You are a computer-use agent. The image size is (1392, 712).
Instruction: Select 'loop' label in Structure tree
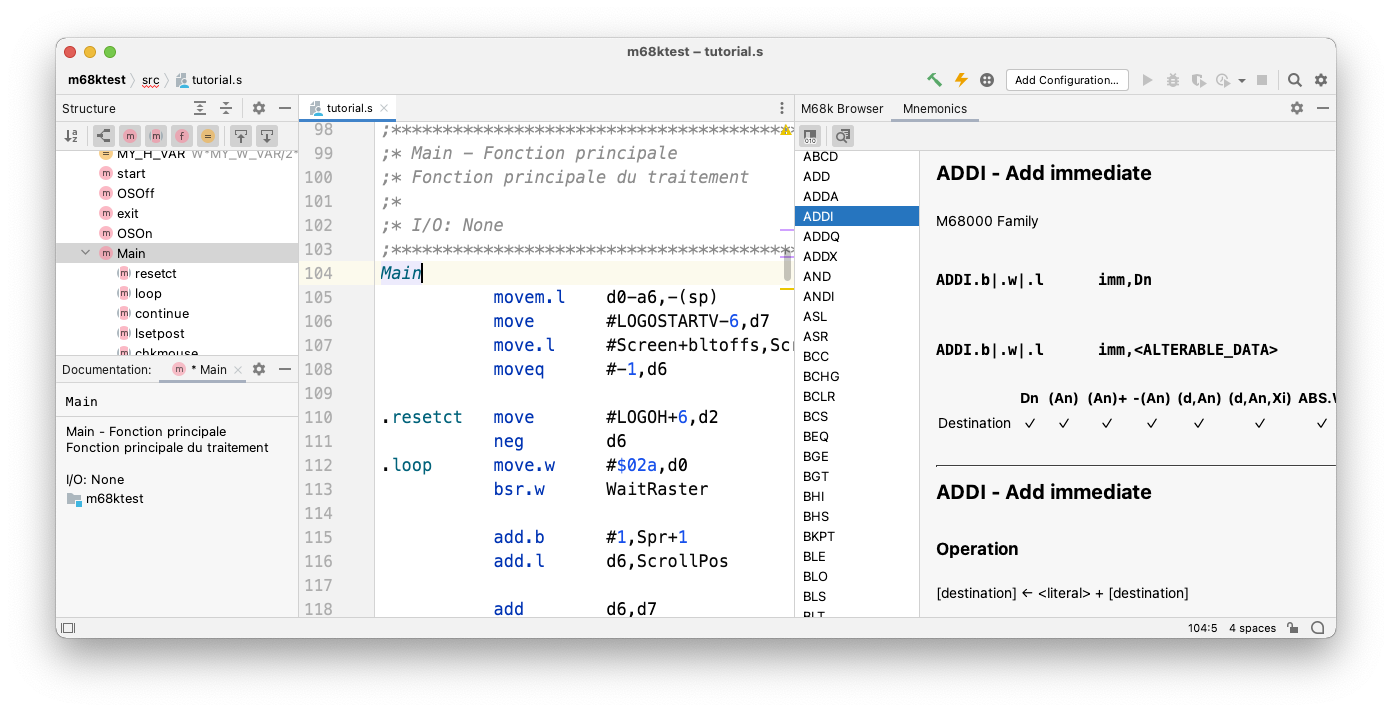pyautogui.click(x=148, y=293)
